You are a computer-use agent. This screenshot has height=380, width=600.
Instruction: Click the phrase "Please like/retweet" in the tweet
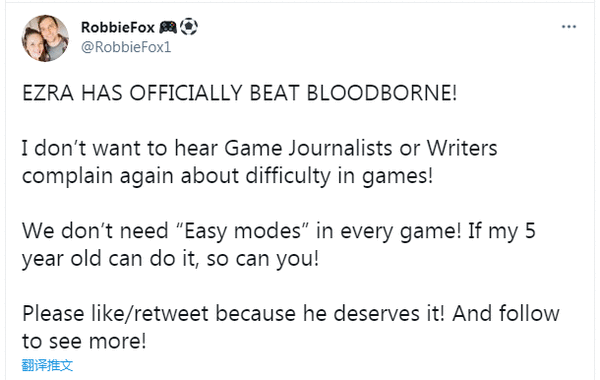point(115,314)
